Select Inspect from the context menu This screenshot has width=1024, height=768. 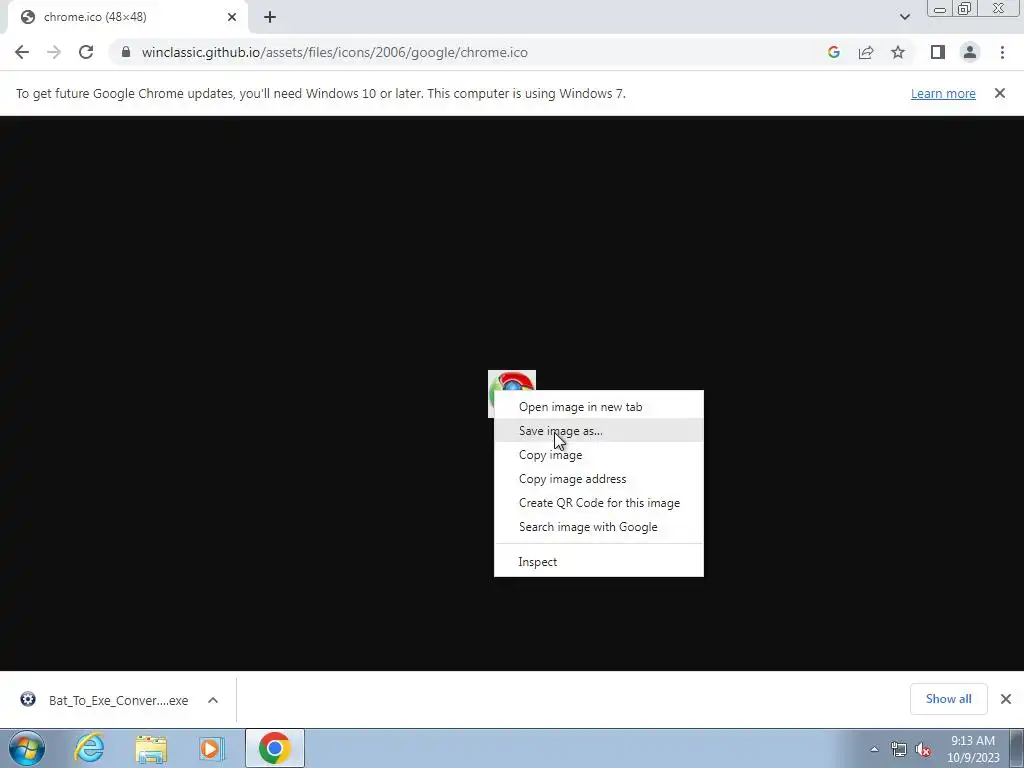tap(599, 562)
